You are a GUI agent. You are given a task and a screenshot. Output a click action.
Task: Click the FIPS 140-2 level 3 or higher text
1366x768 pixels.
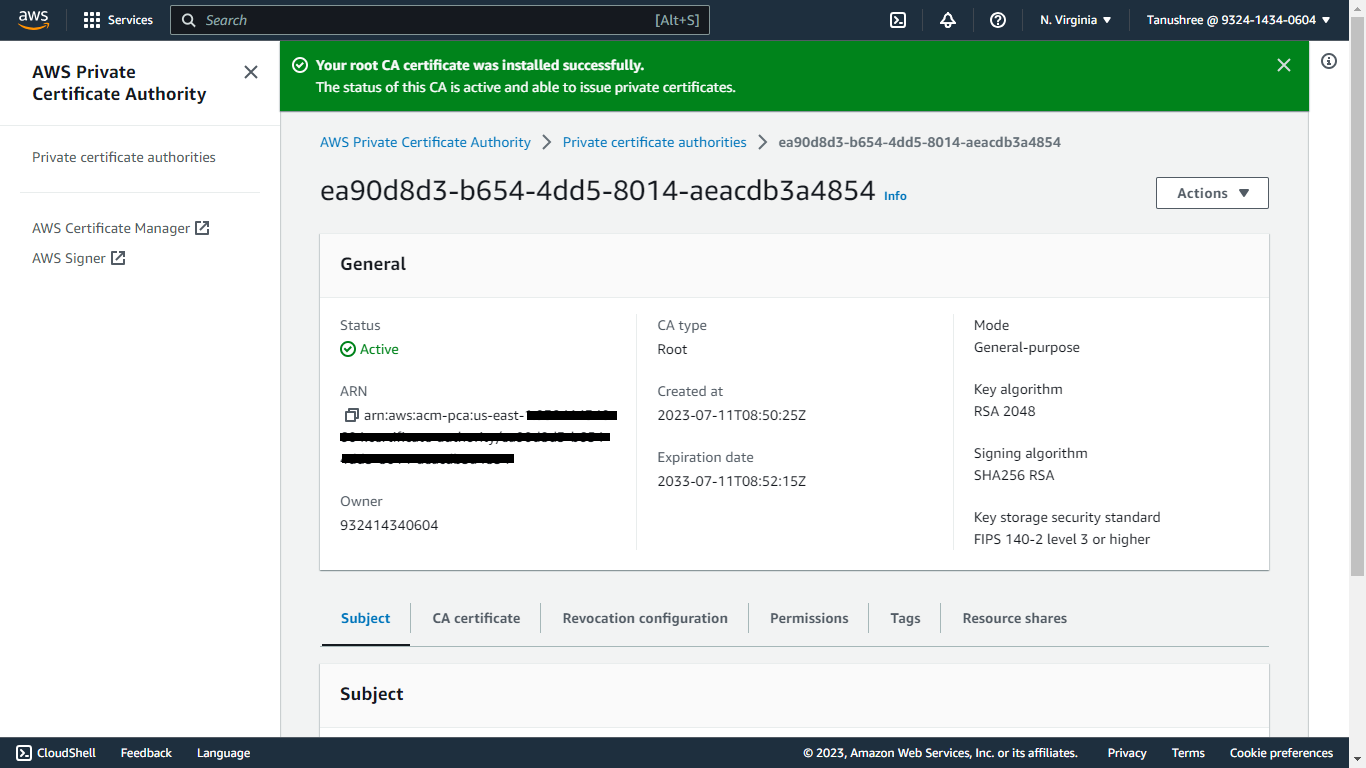pyautogui.click(x=1062, y=539)
